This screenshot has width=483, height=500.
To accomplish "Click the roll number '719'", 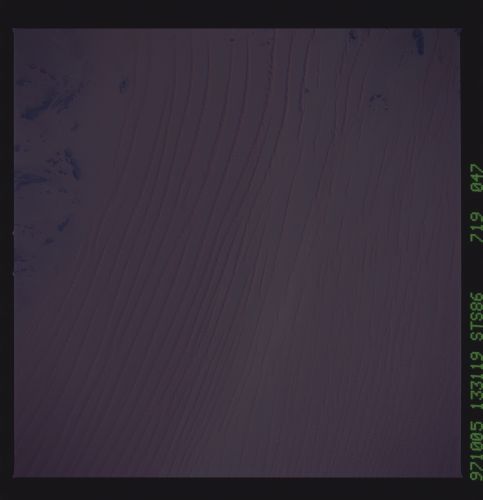I will pyautogui.click(x=476, y=226).
